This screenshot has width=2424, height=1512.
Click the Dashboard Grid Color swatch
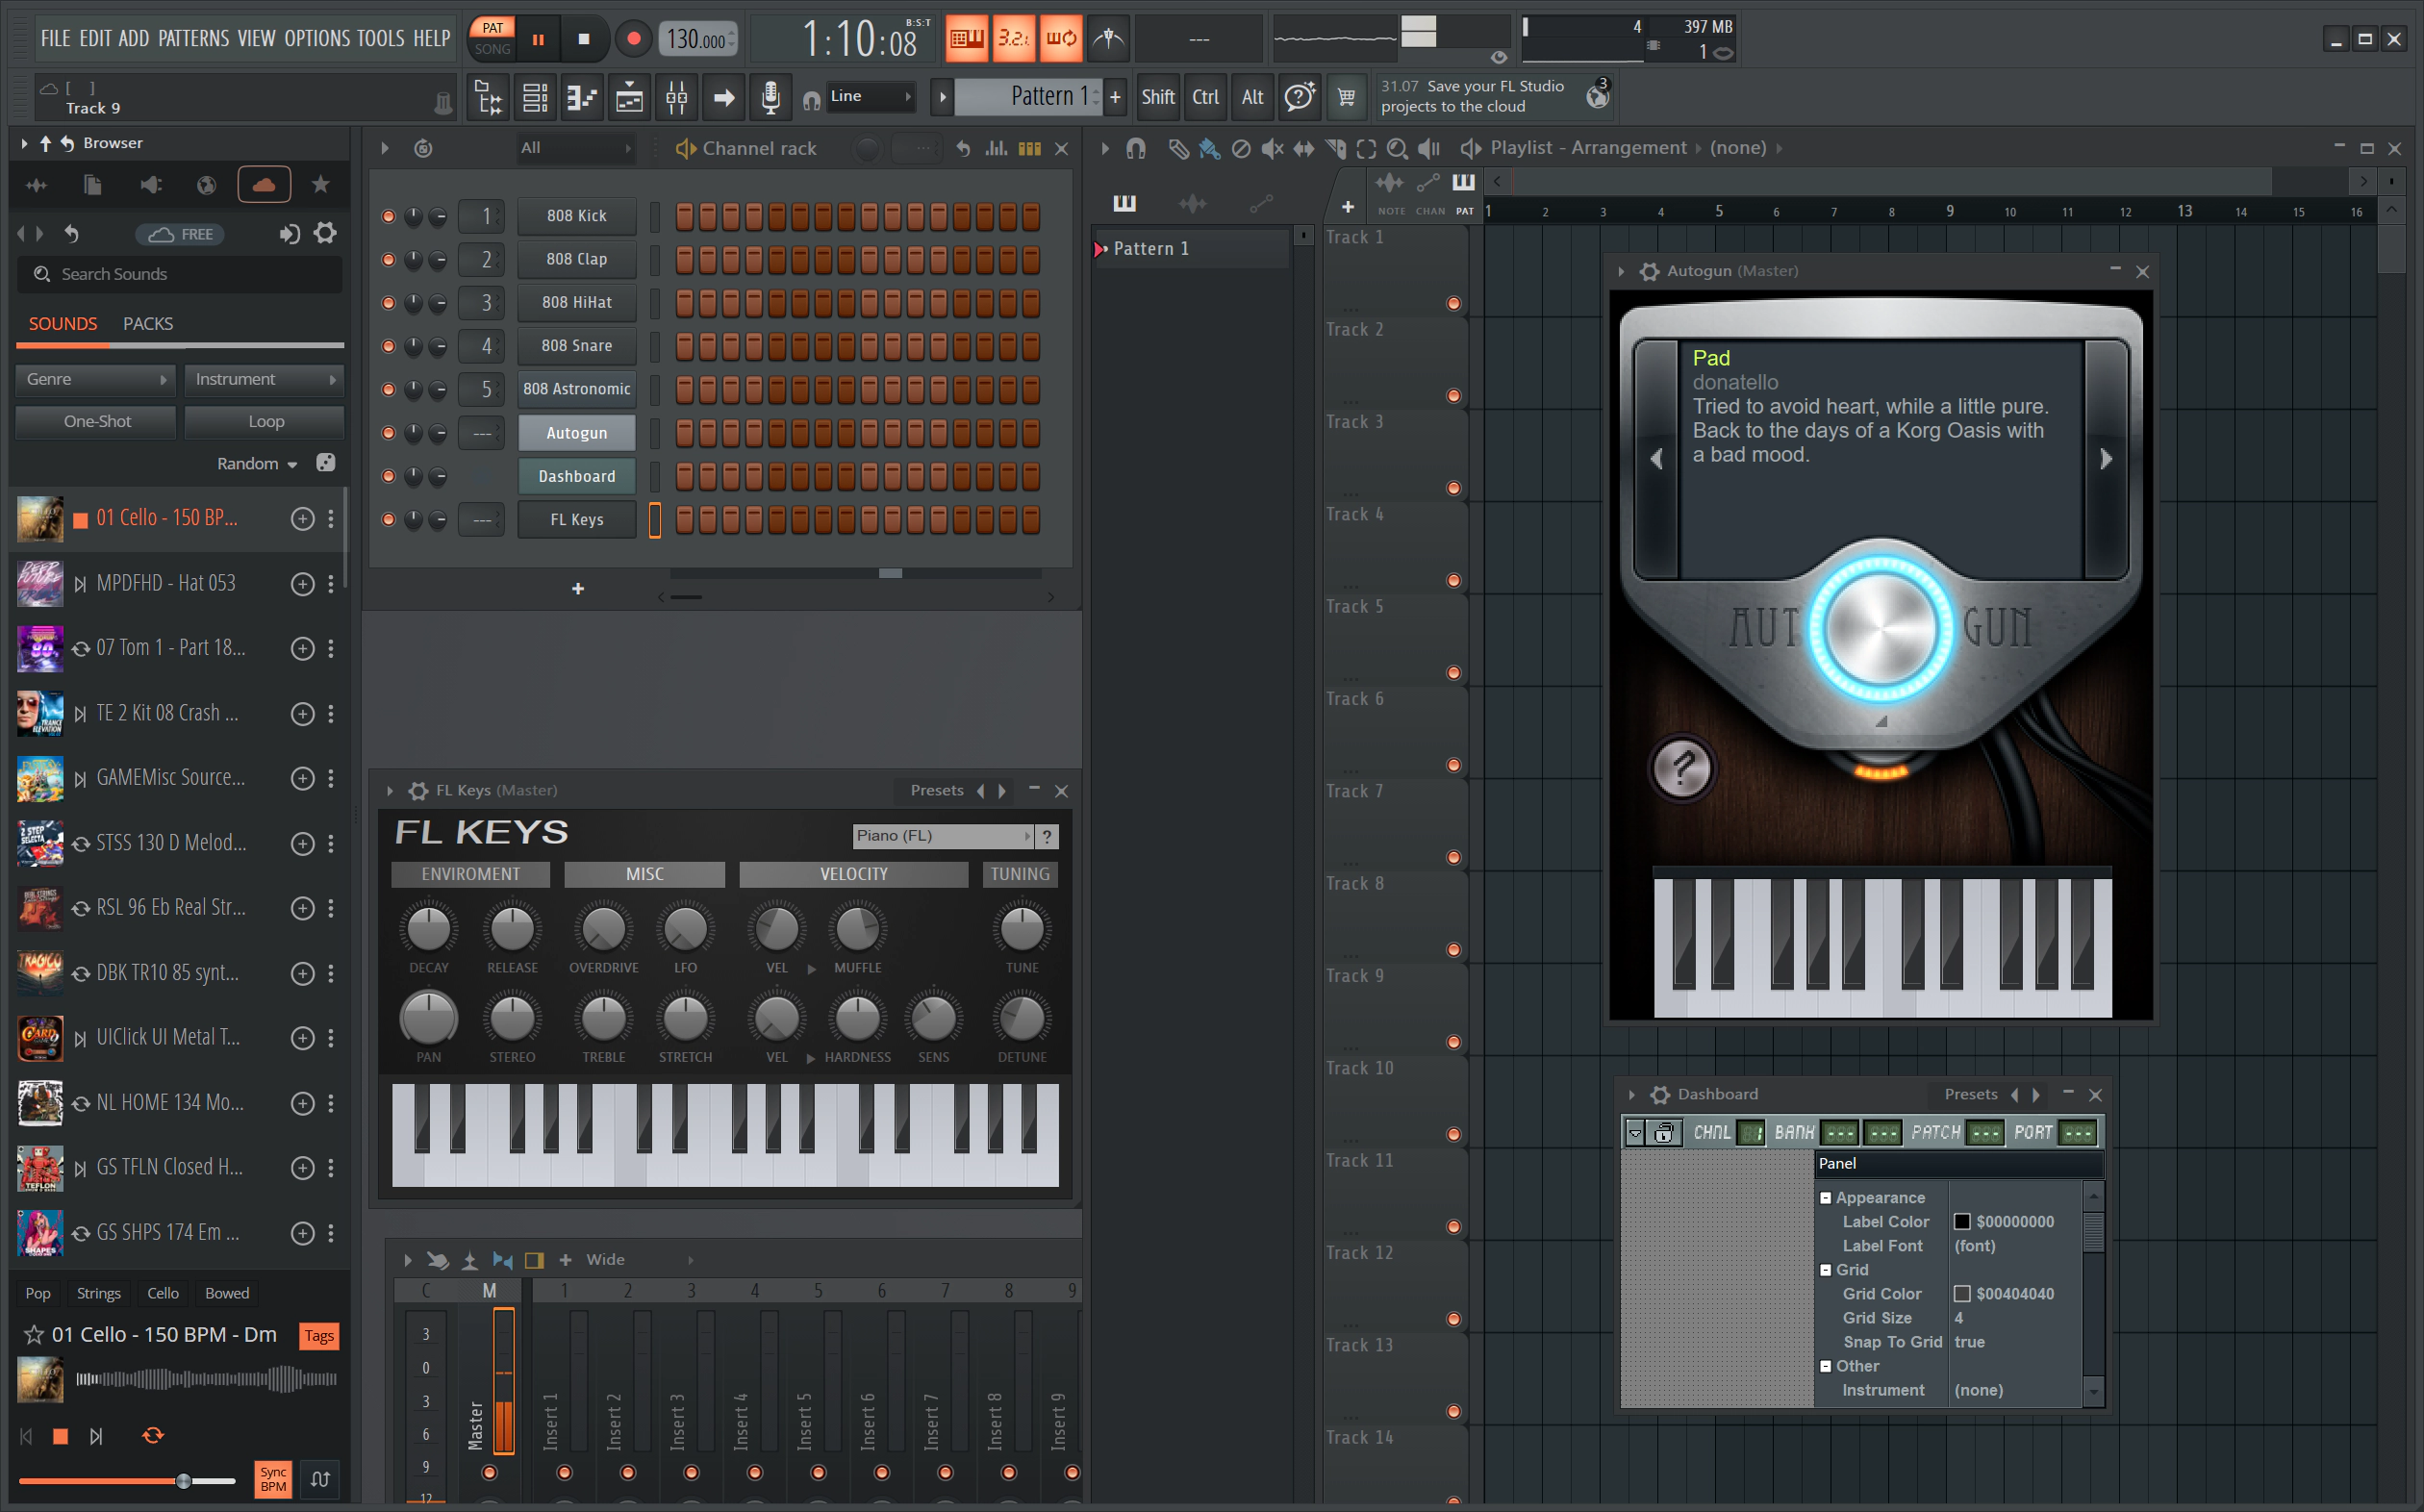point(1961,1294)
